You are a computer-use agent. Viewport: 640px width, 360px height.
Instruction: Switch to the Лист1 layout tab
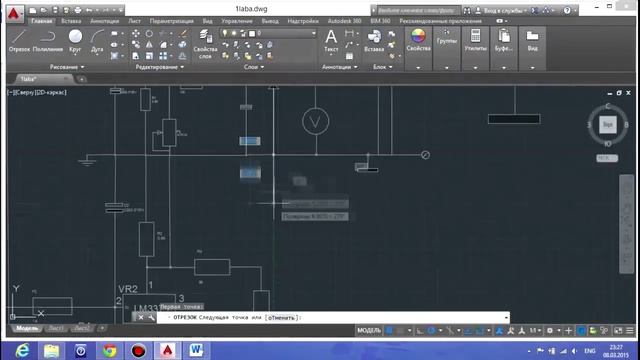point(56,328)
